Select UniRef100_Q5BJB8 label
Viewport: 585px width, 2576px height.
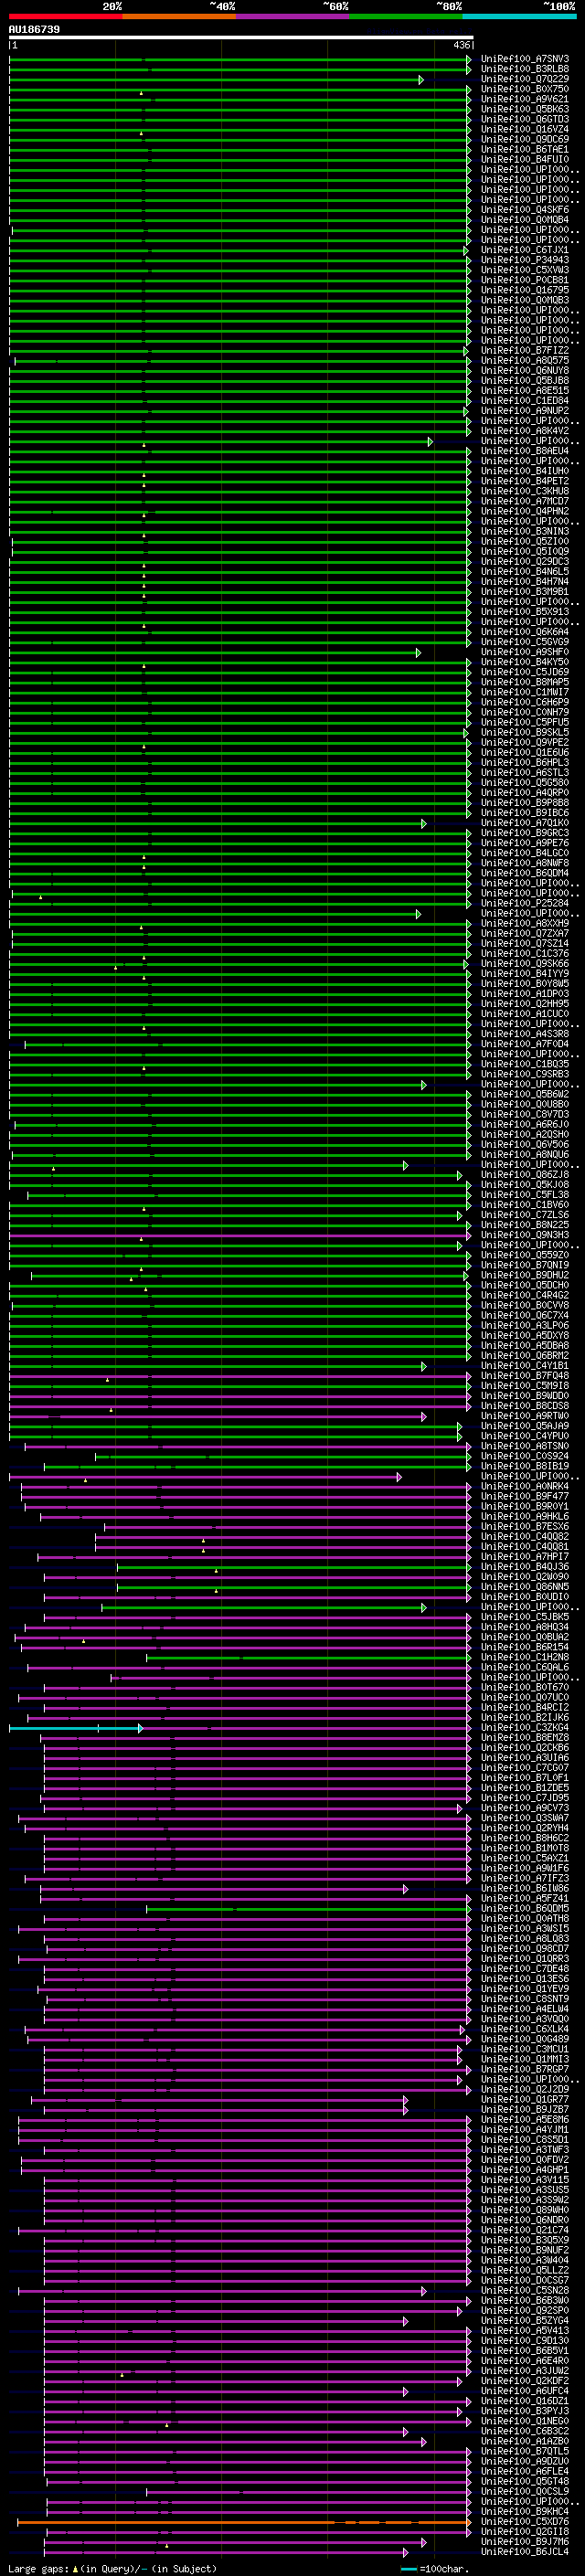[525, 380]
